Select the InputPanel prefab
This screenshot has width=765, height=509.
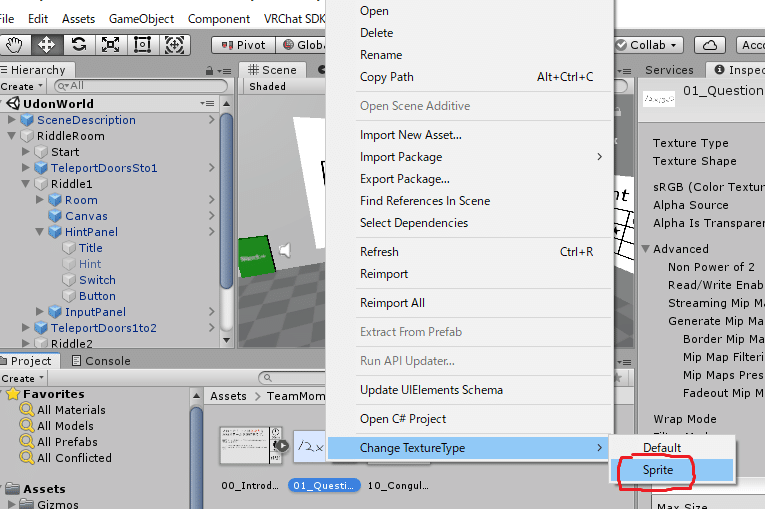click(x=95, y=312)
